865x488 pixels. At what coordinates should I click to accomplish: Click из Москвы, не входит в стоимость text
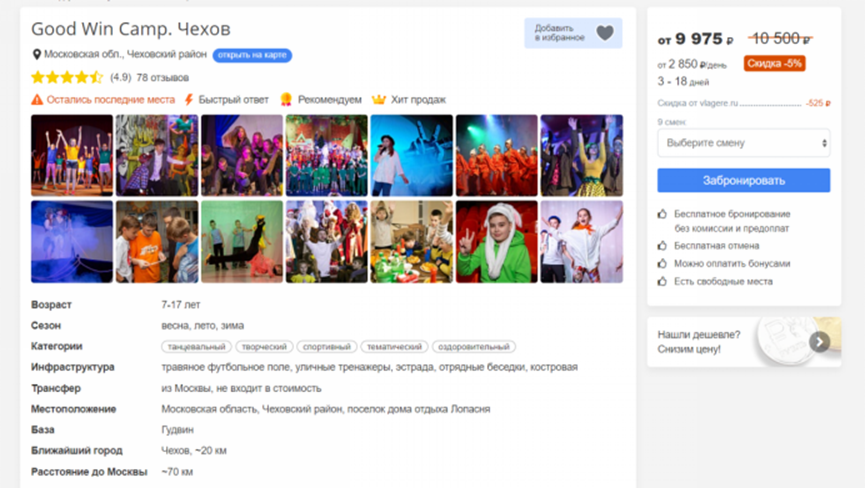tap(241, 388)
